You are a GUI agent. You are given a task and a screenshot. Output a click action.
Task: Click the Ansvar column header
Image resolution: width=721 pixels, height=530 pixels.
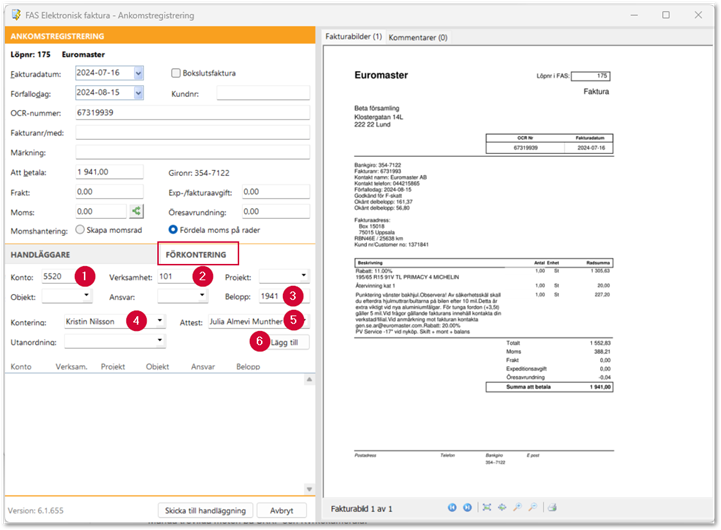[203, 366]
